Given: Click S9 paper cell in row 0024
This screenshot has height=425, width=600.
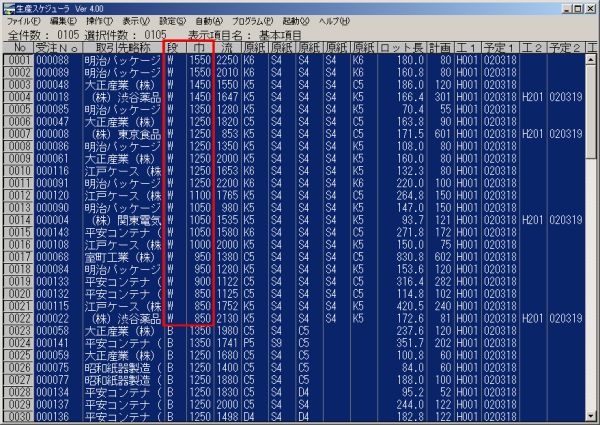Looking at the screenshot, I should point(276,343).
